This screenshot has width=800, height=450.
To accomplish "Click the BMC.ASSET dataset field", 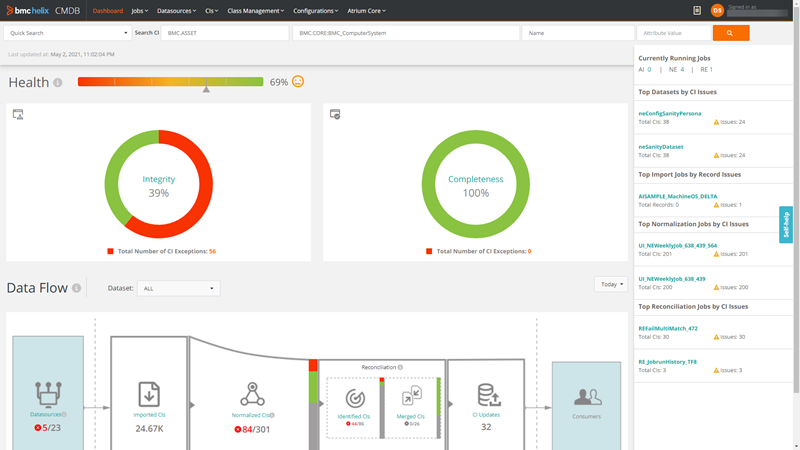I will click(x=225, y=33).
